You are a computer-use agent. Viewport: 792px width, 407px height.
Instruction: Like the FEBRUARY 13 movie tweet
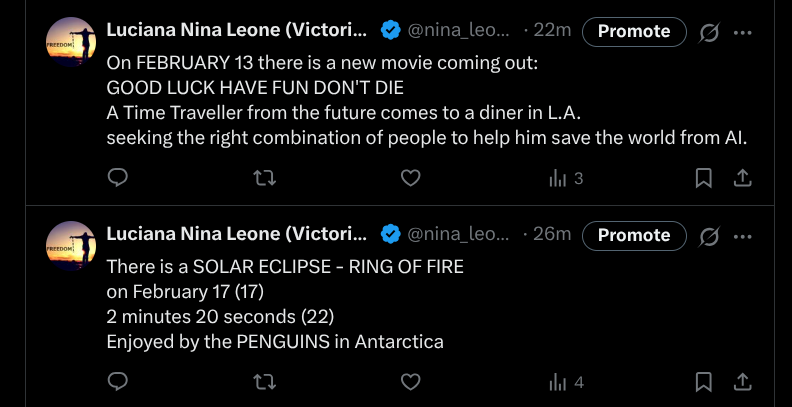pos(410,178)
